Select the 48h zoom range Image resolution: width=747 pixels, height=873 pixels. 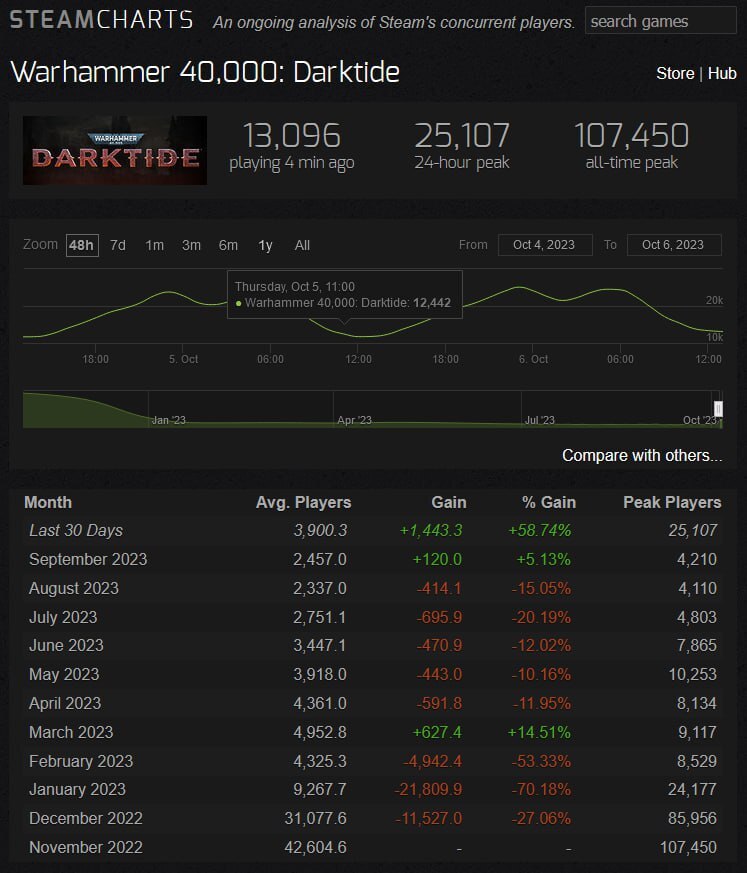[82, 246]
